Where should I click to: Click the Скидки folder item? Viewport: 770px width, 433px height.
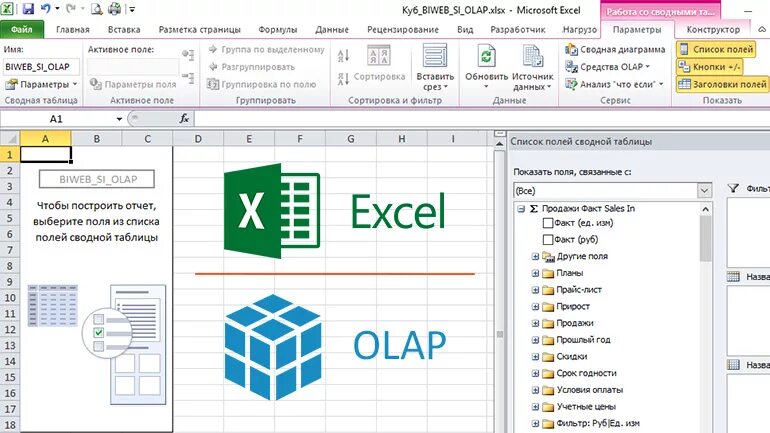565,356
